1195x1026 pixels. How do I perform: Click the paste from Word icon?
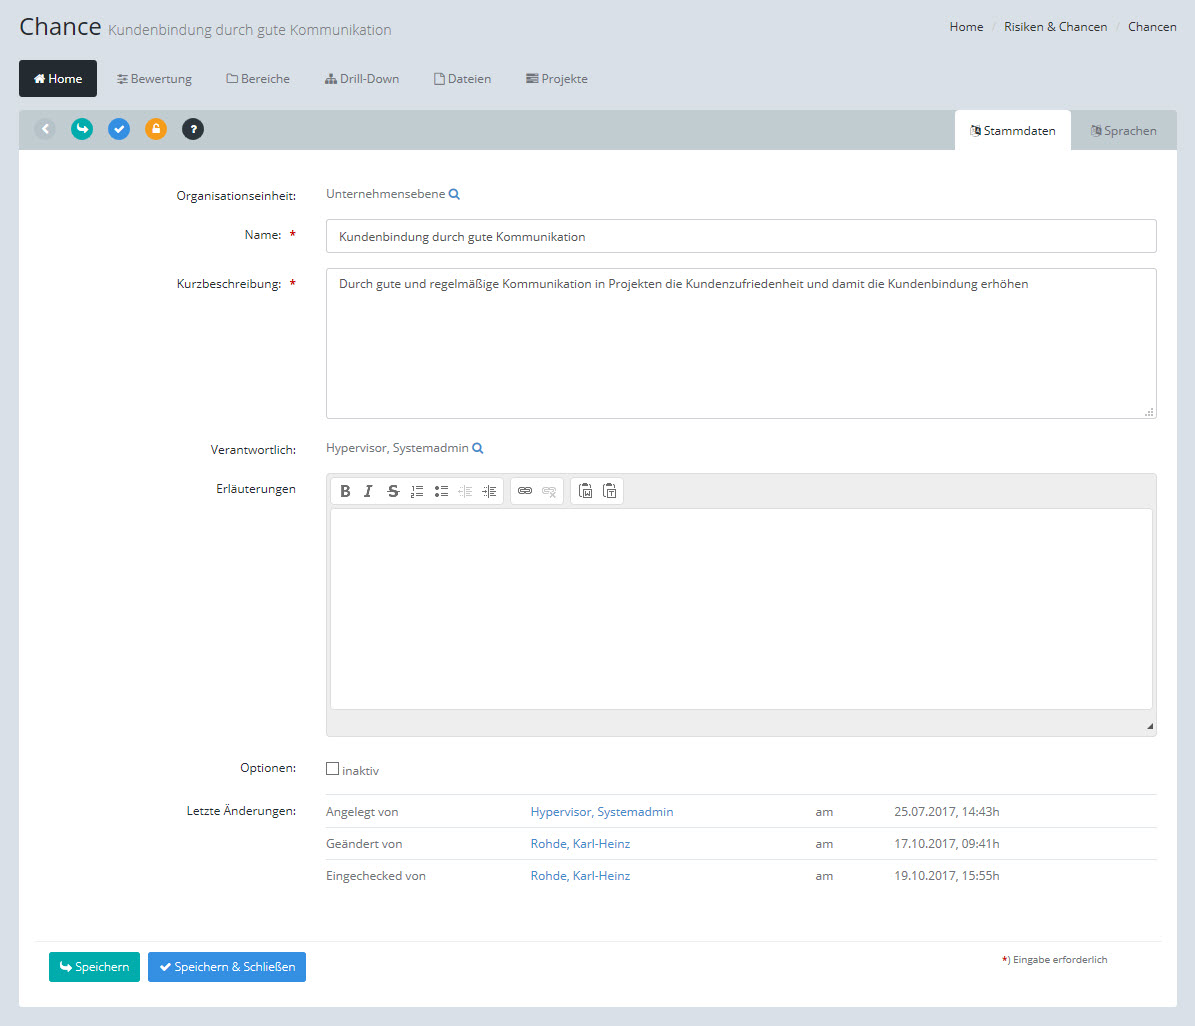pyautogui.click(x=586, y=491)
